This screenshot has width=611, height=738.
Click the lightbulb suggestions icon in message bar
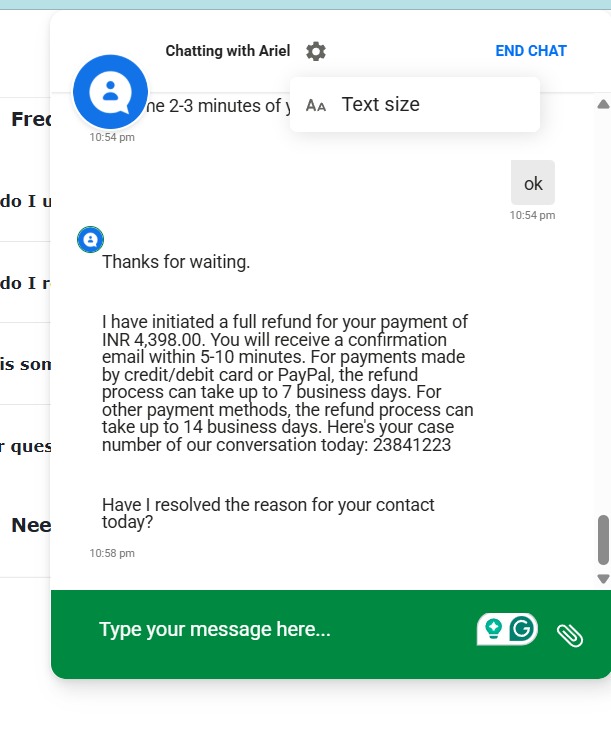point(492,629)
